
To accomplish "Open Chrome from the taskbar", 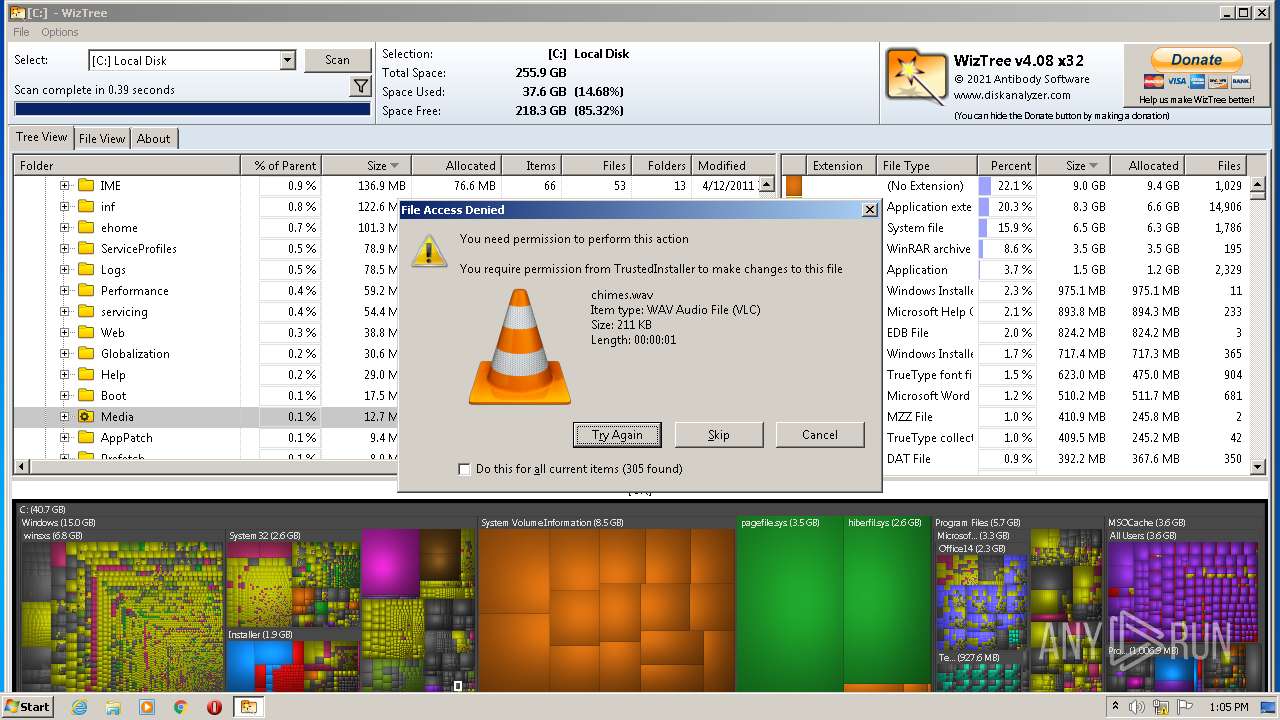I will tap(181, 706).
